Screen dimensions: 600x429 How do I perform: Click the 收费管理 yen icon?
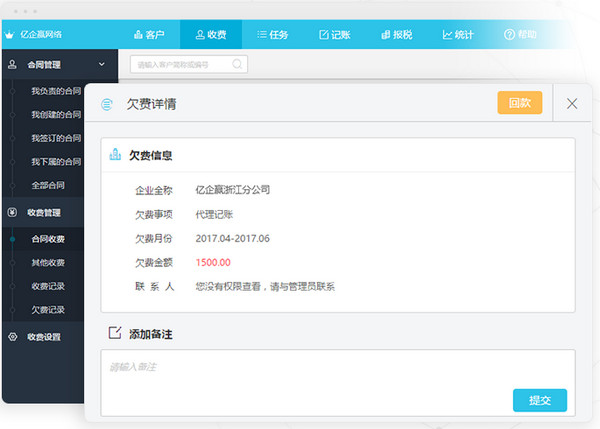tap(12, 213)
